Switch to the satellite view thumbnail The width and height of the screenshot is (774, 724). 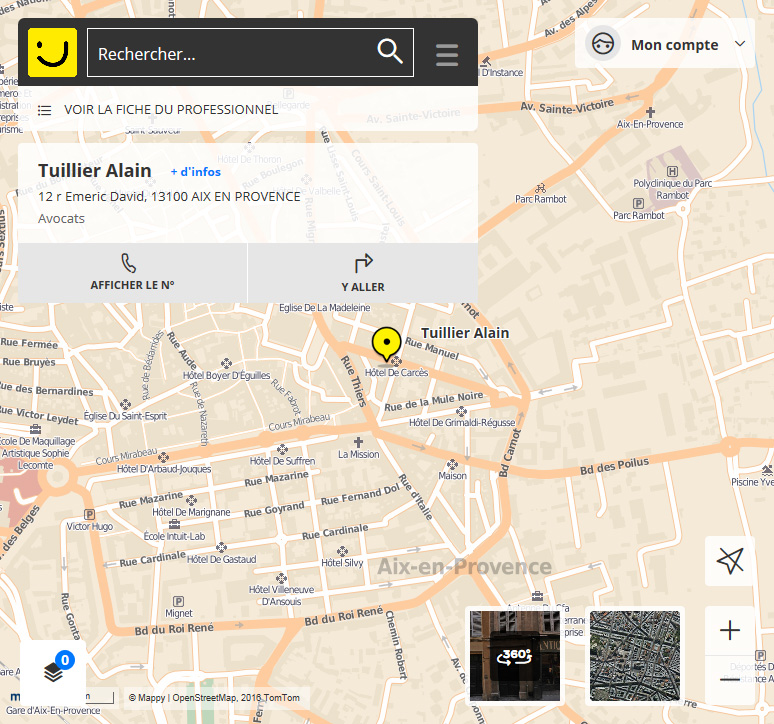point(635,656)
